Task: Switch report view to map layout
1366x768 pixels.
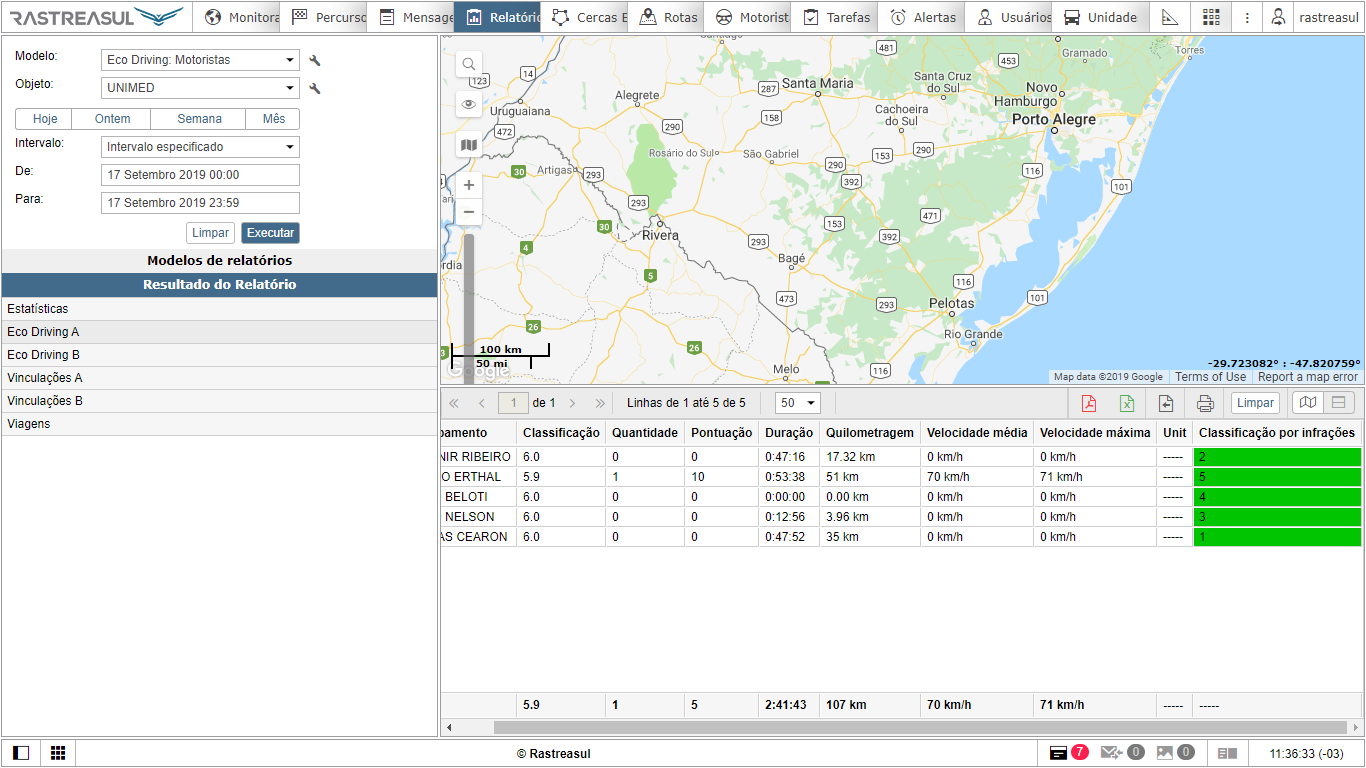Action: (x=1307, y=403)
